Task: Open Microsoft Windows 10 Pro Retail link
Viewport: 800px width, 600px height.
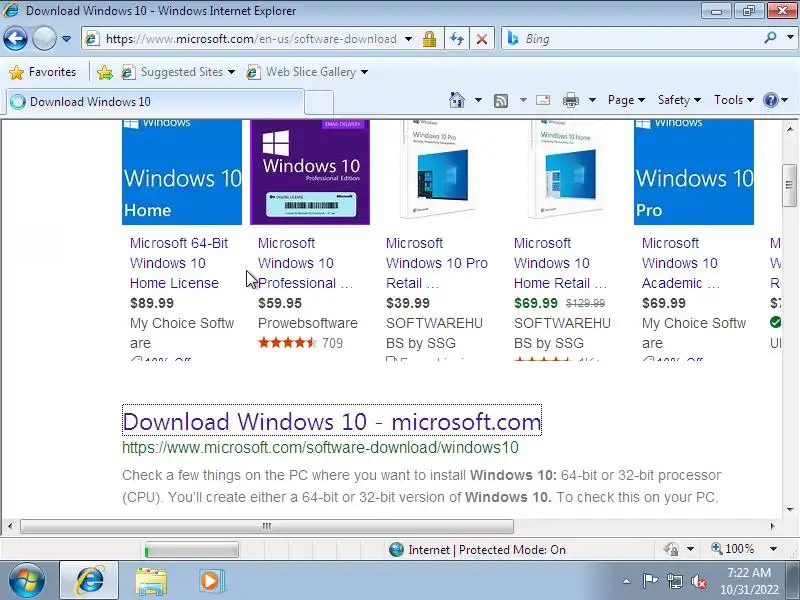Action: coord(437,263)
